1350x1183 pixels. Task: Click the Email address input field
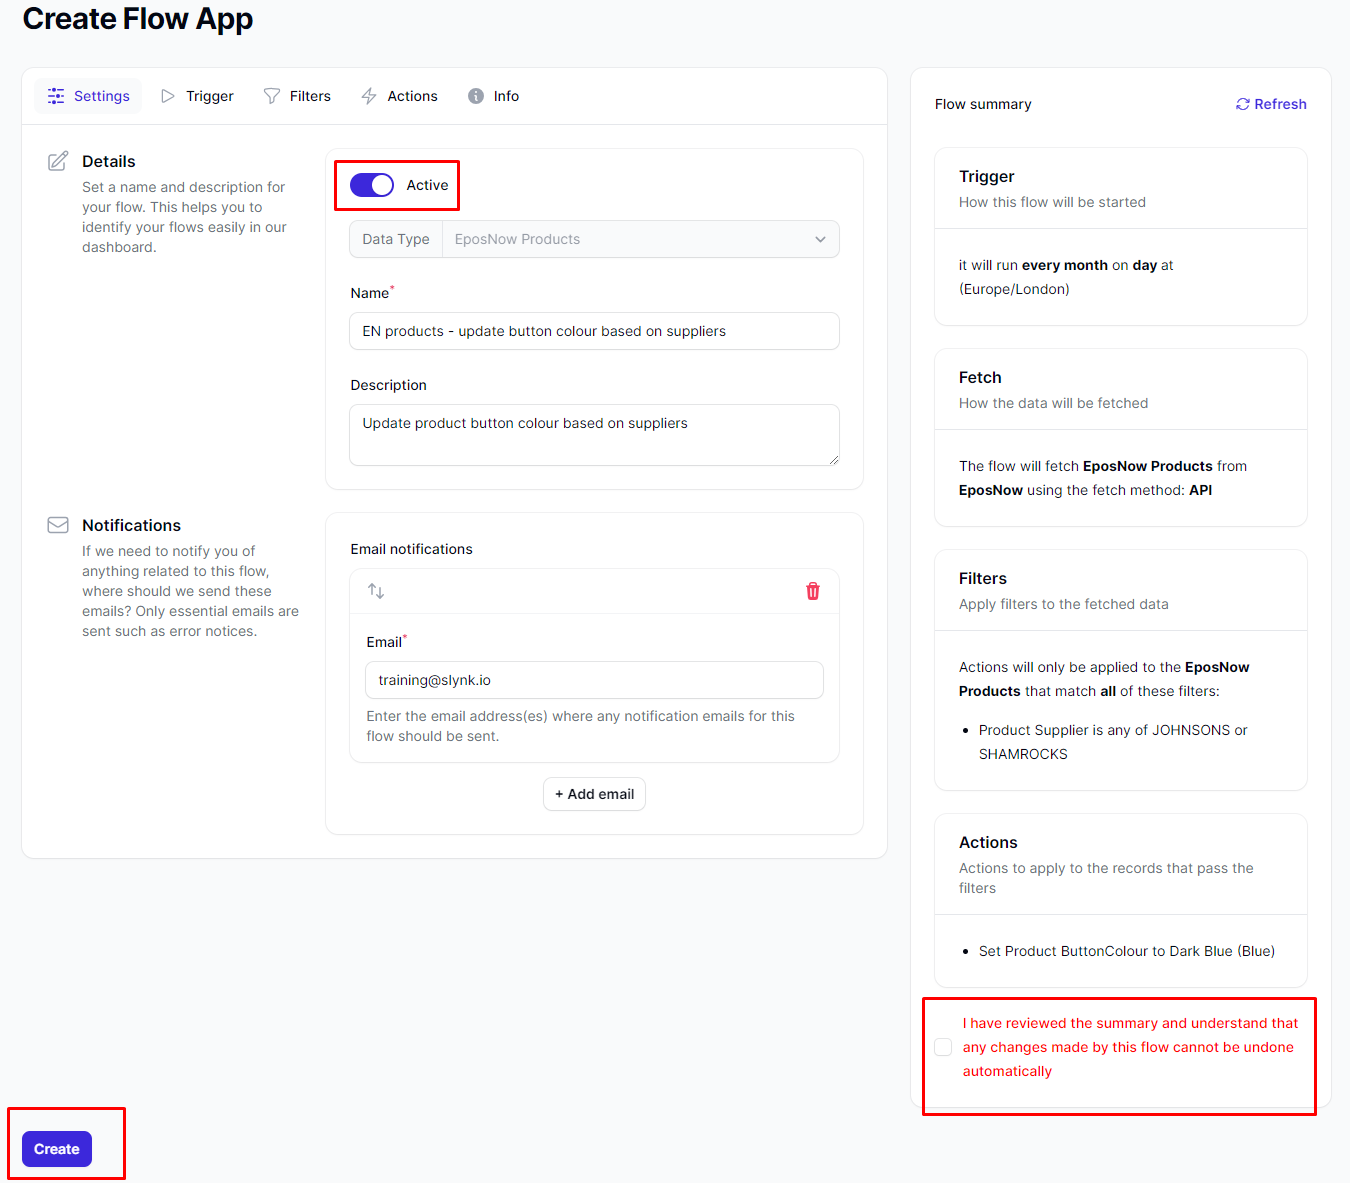click(x=594, y=680)
